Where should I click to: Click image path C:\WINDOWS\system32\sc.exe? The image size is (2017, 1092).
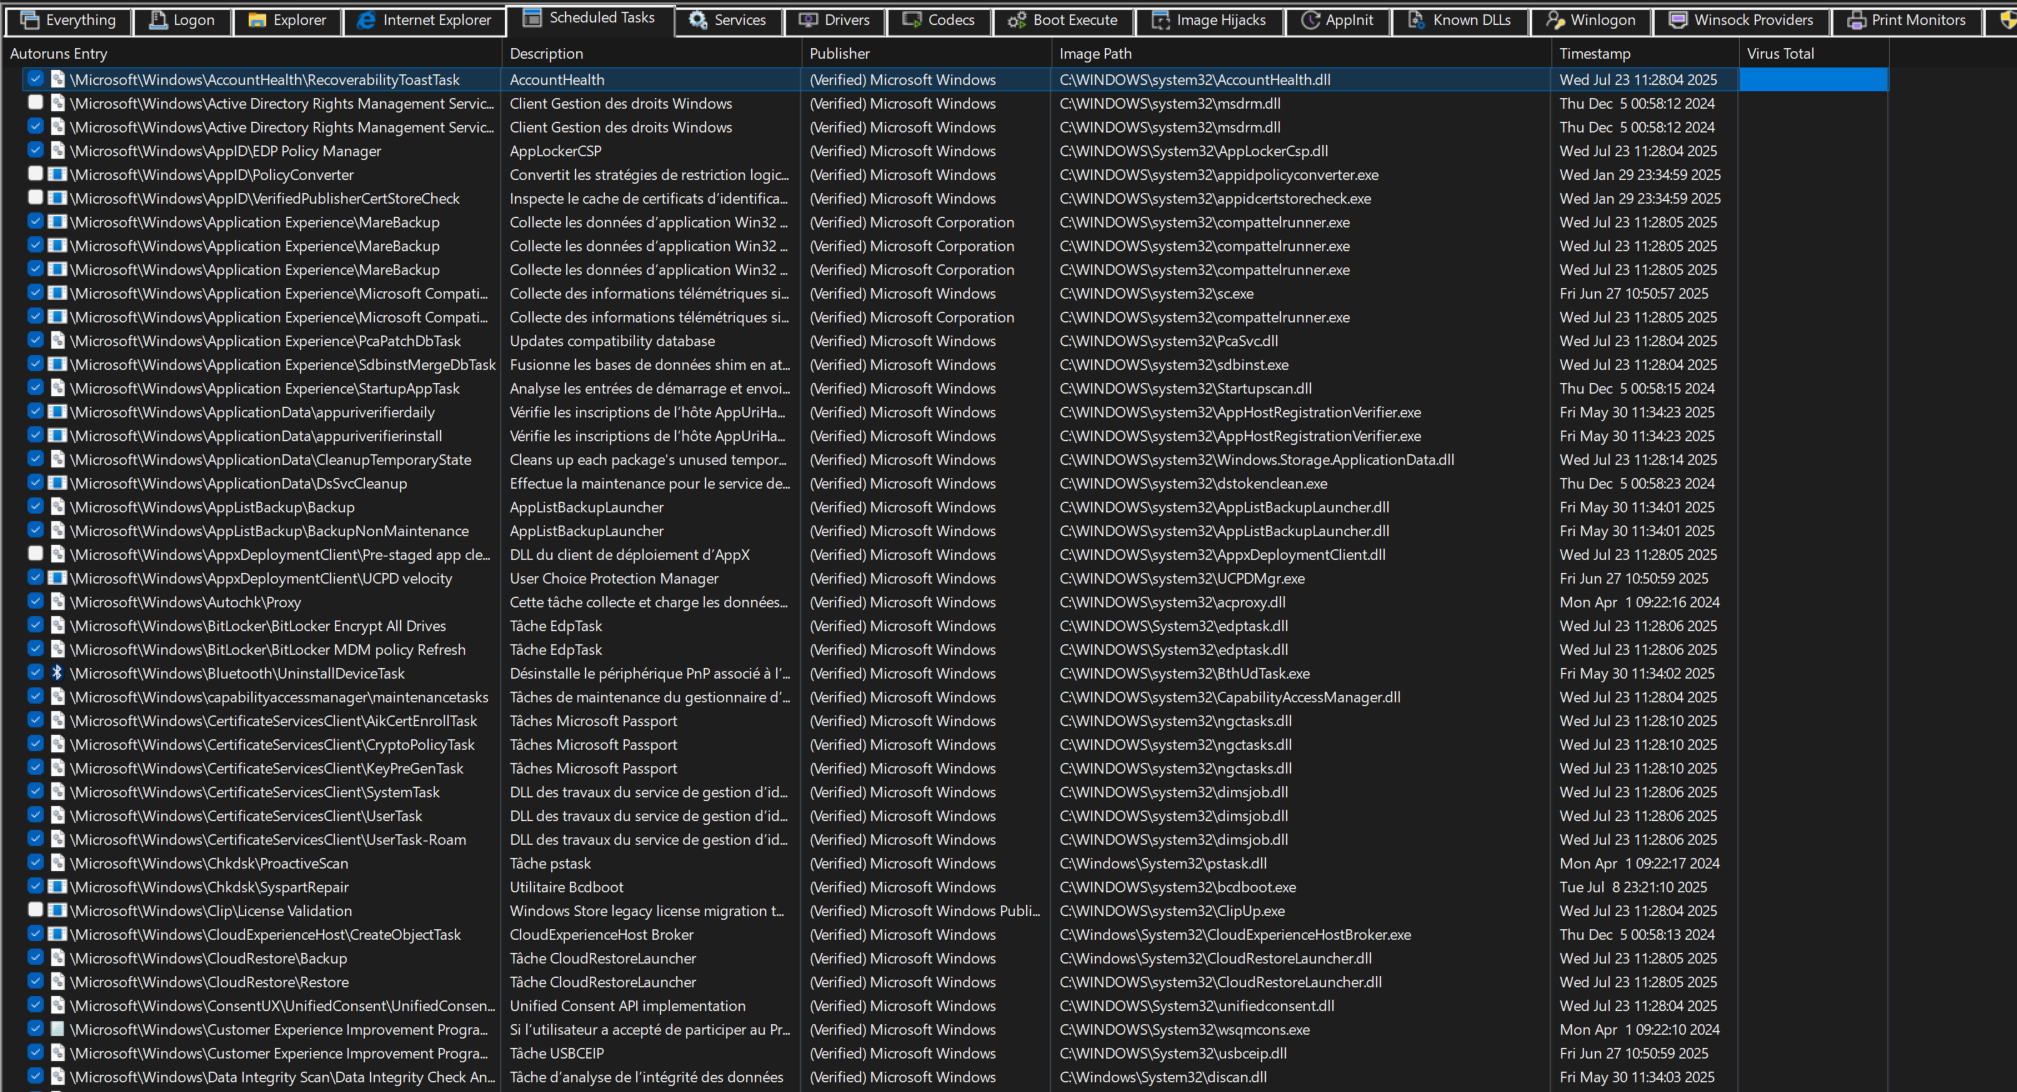point(1156,293)
